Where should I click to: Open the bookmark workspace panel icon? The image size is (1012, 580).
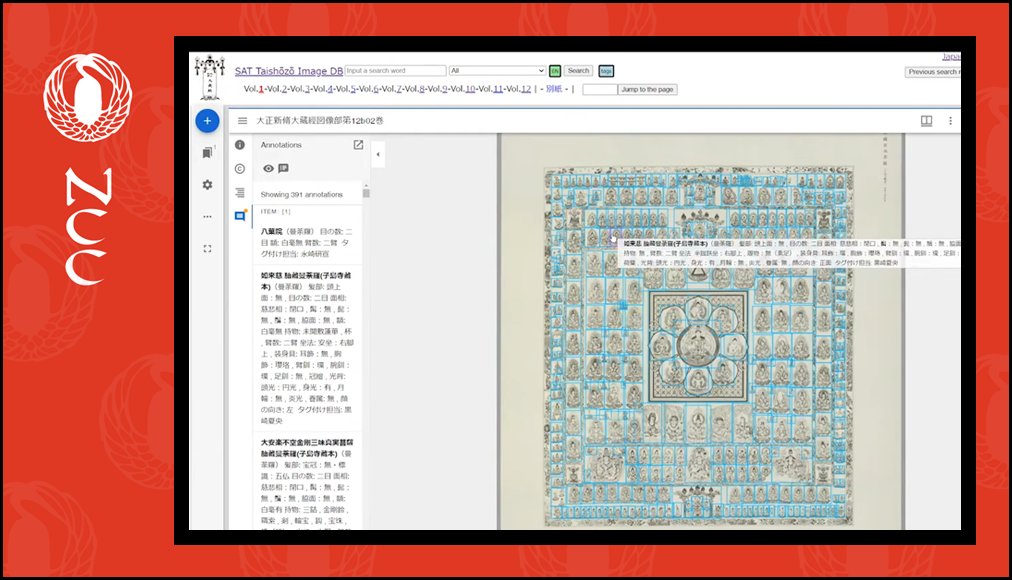207,152
